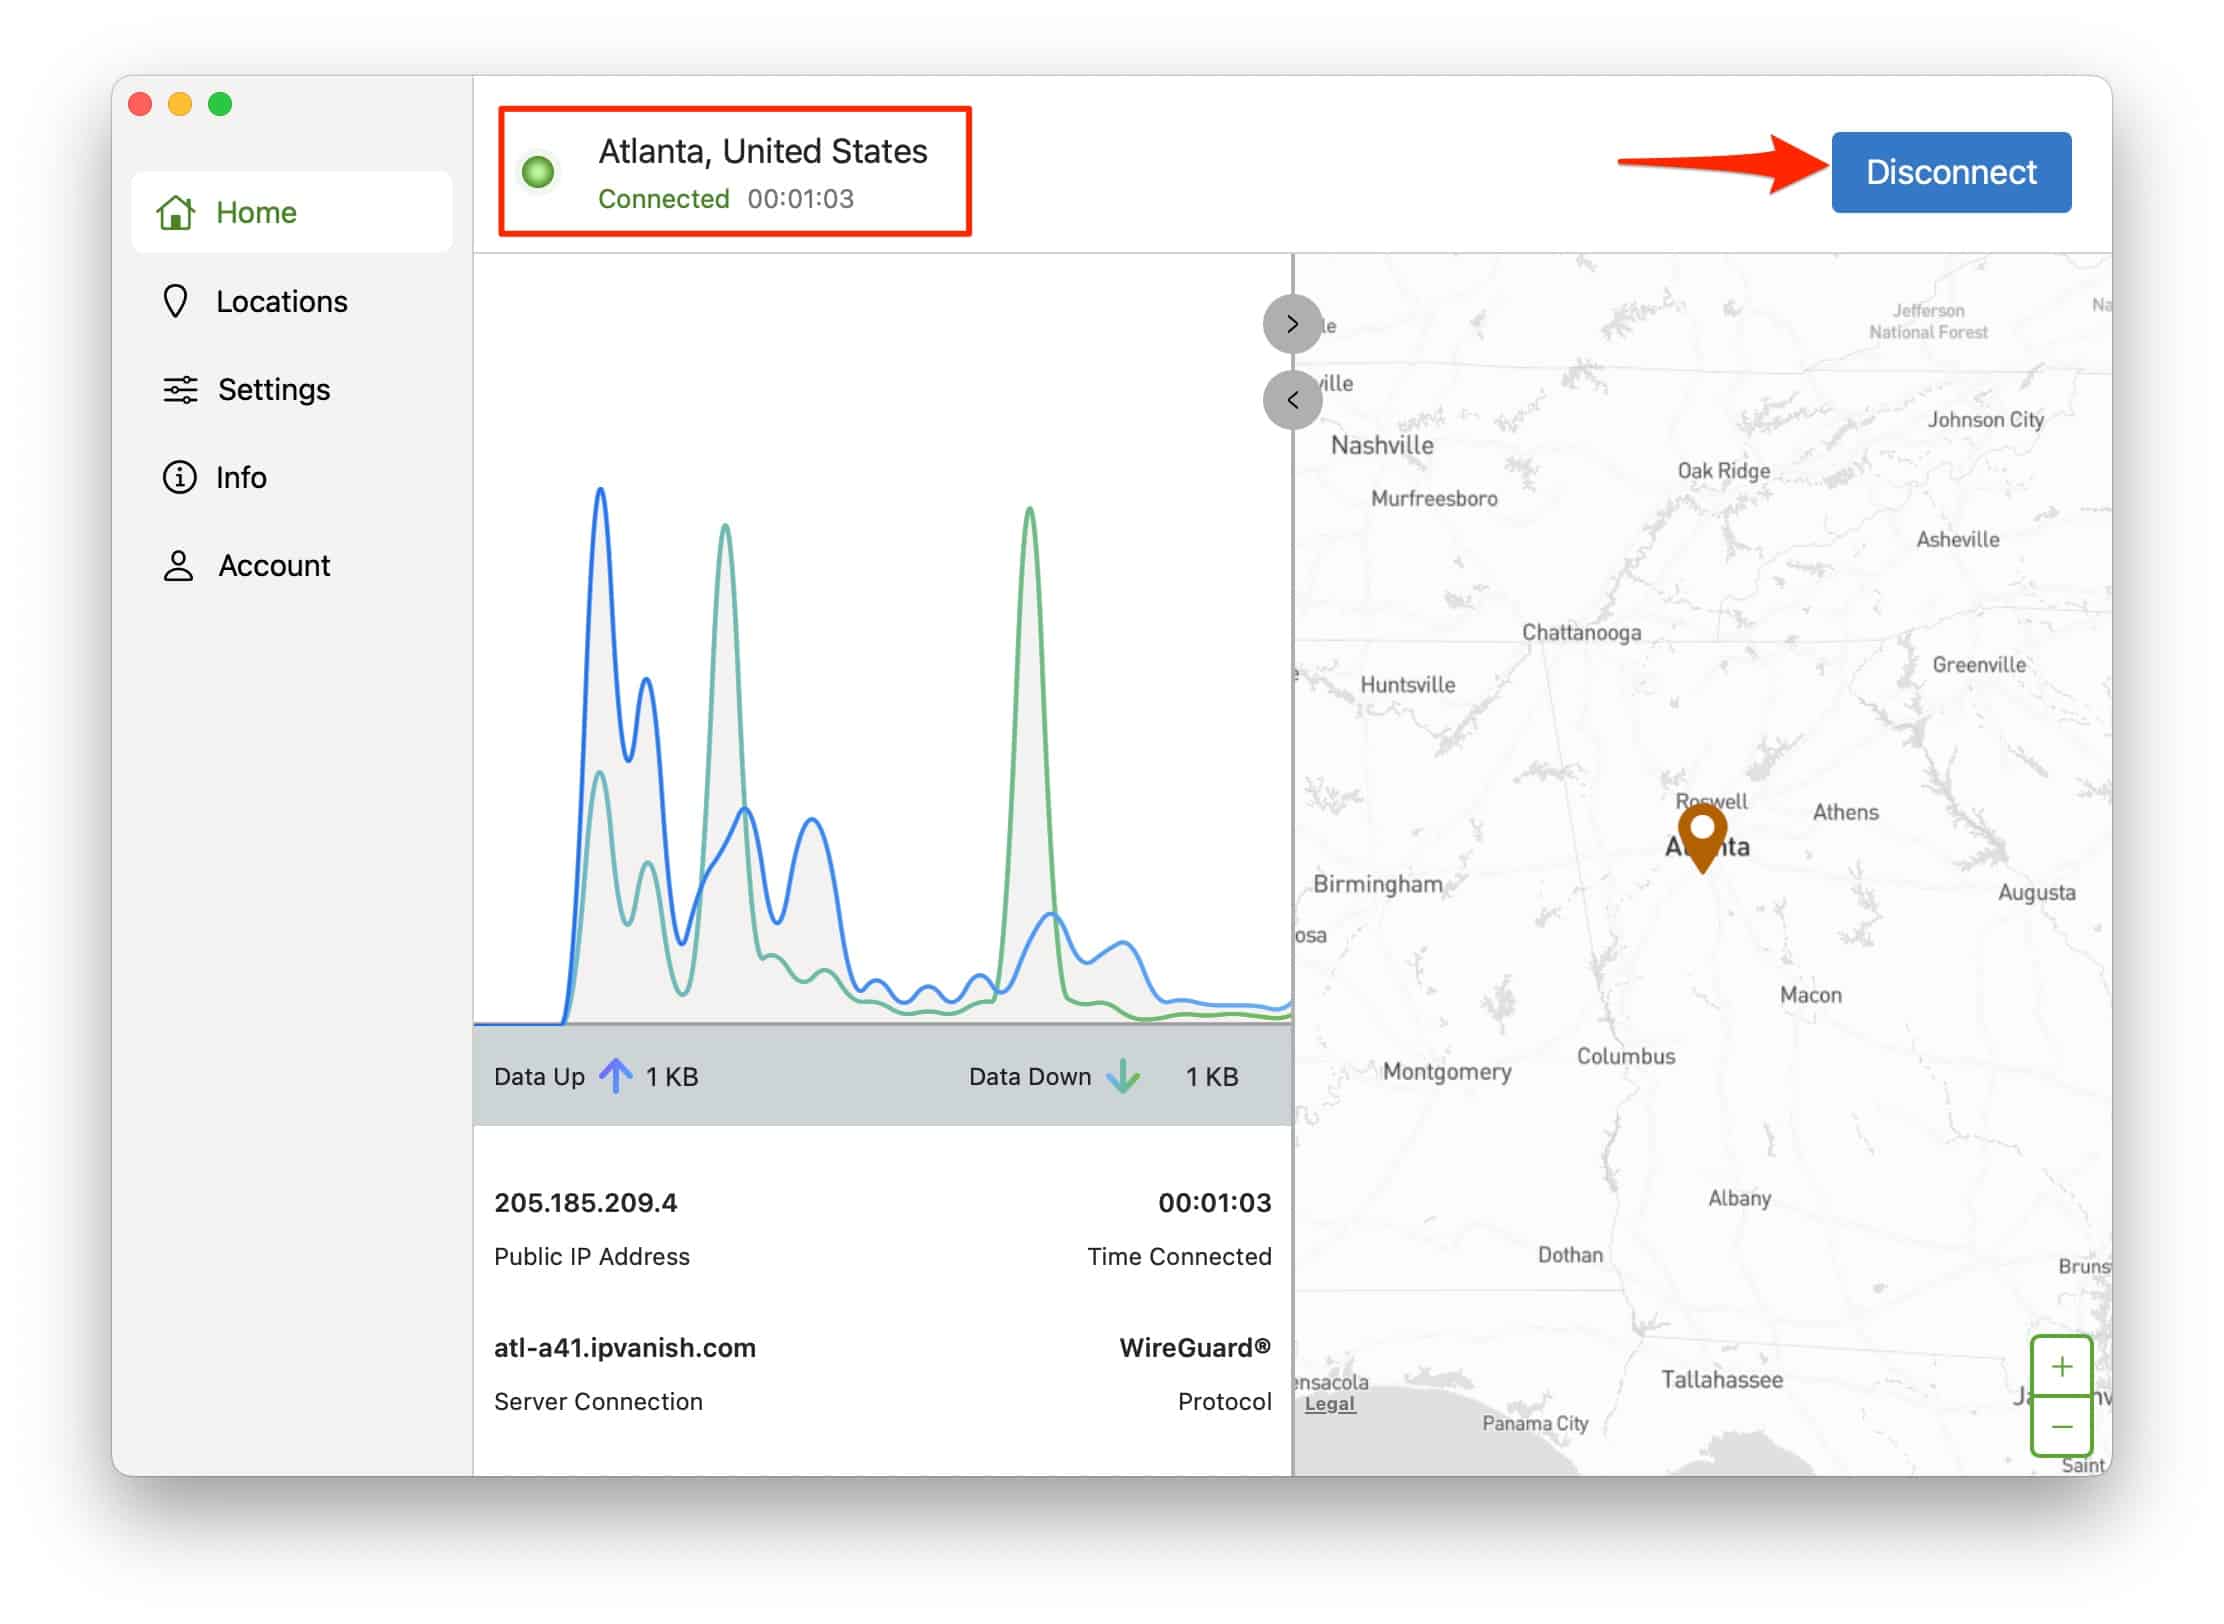Click the Data Up arrow icon
The height and width of the screenshot is (1624, 2224).
(615, 1076)
